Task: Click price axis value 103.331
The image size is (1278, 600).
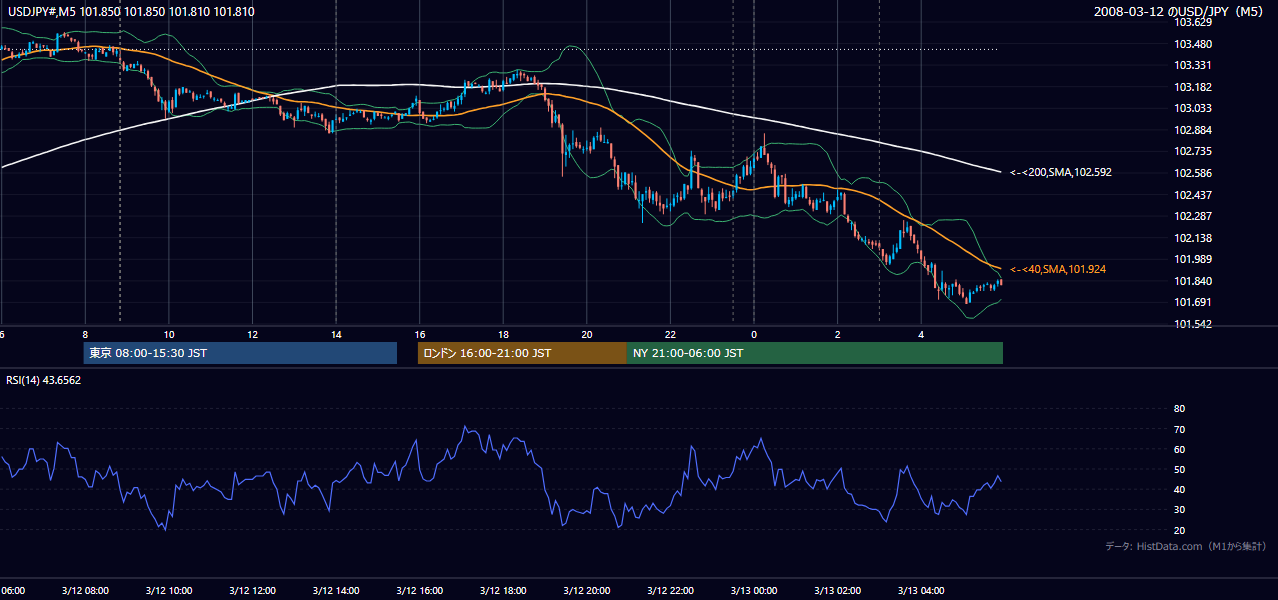Action: [1192, 65]
